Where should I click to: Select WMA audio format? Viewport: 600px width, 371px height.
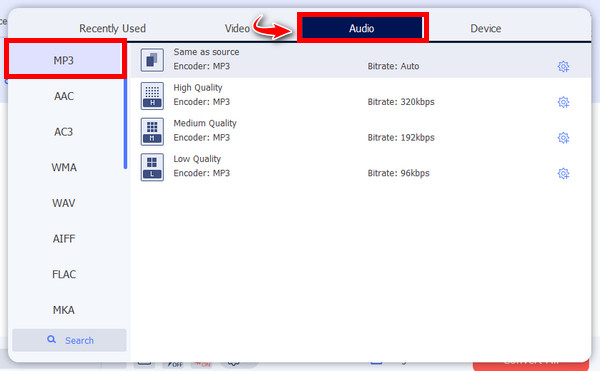64,167
